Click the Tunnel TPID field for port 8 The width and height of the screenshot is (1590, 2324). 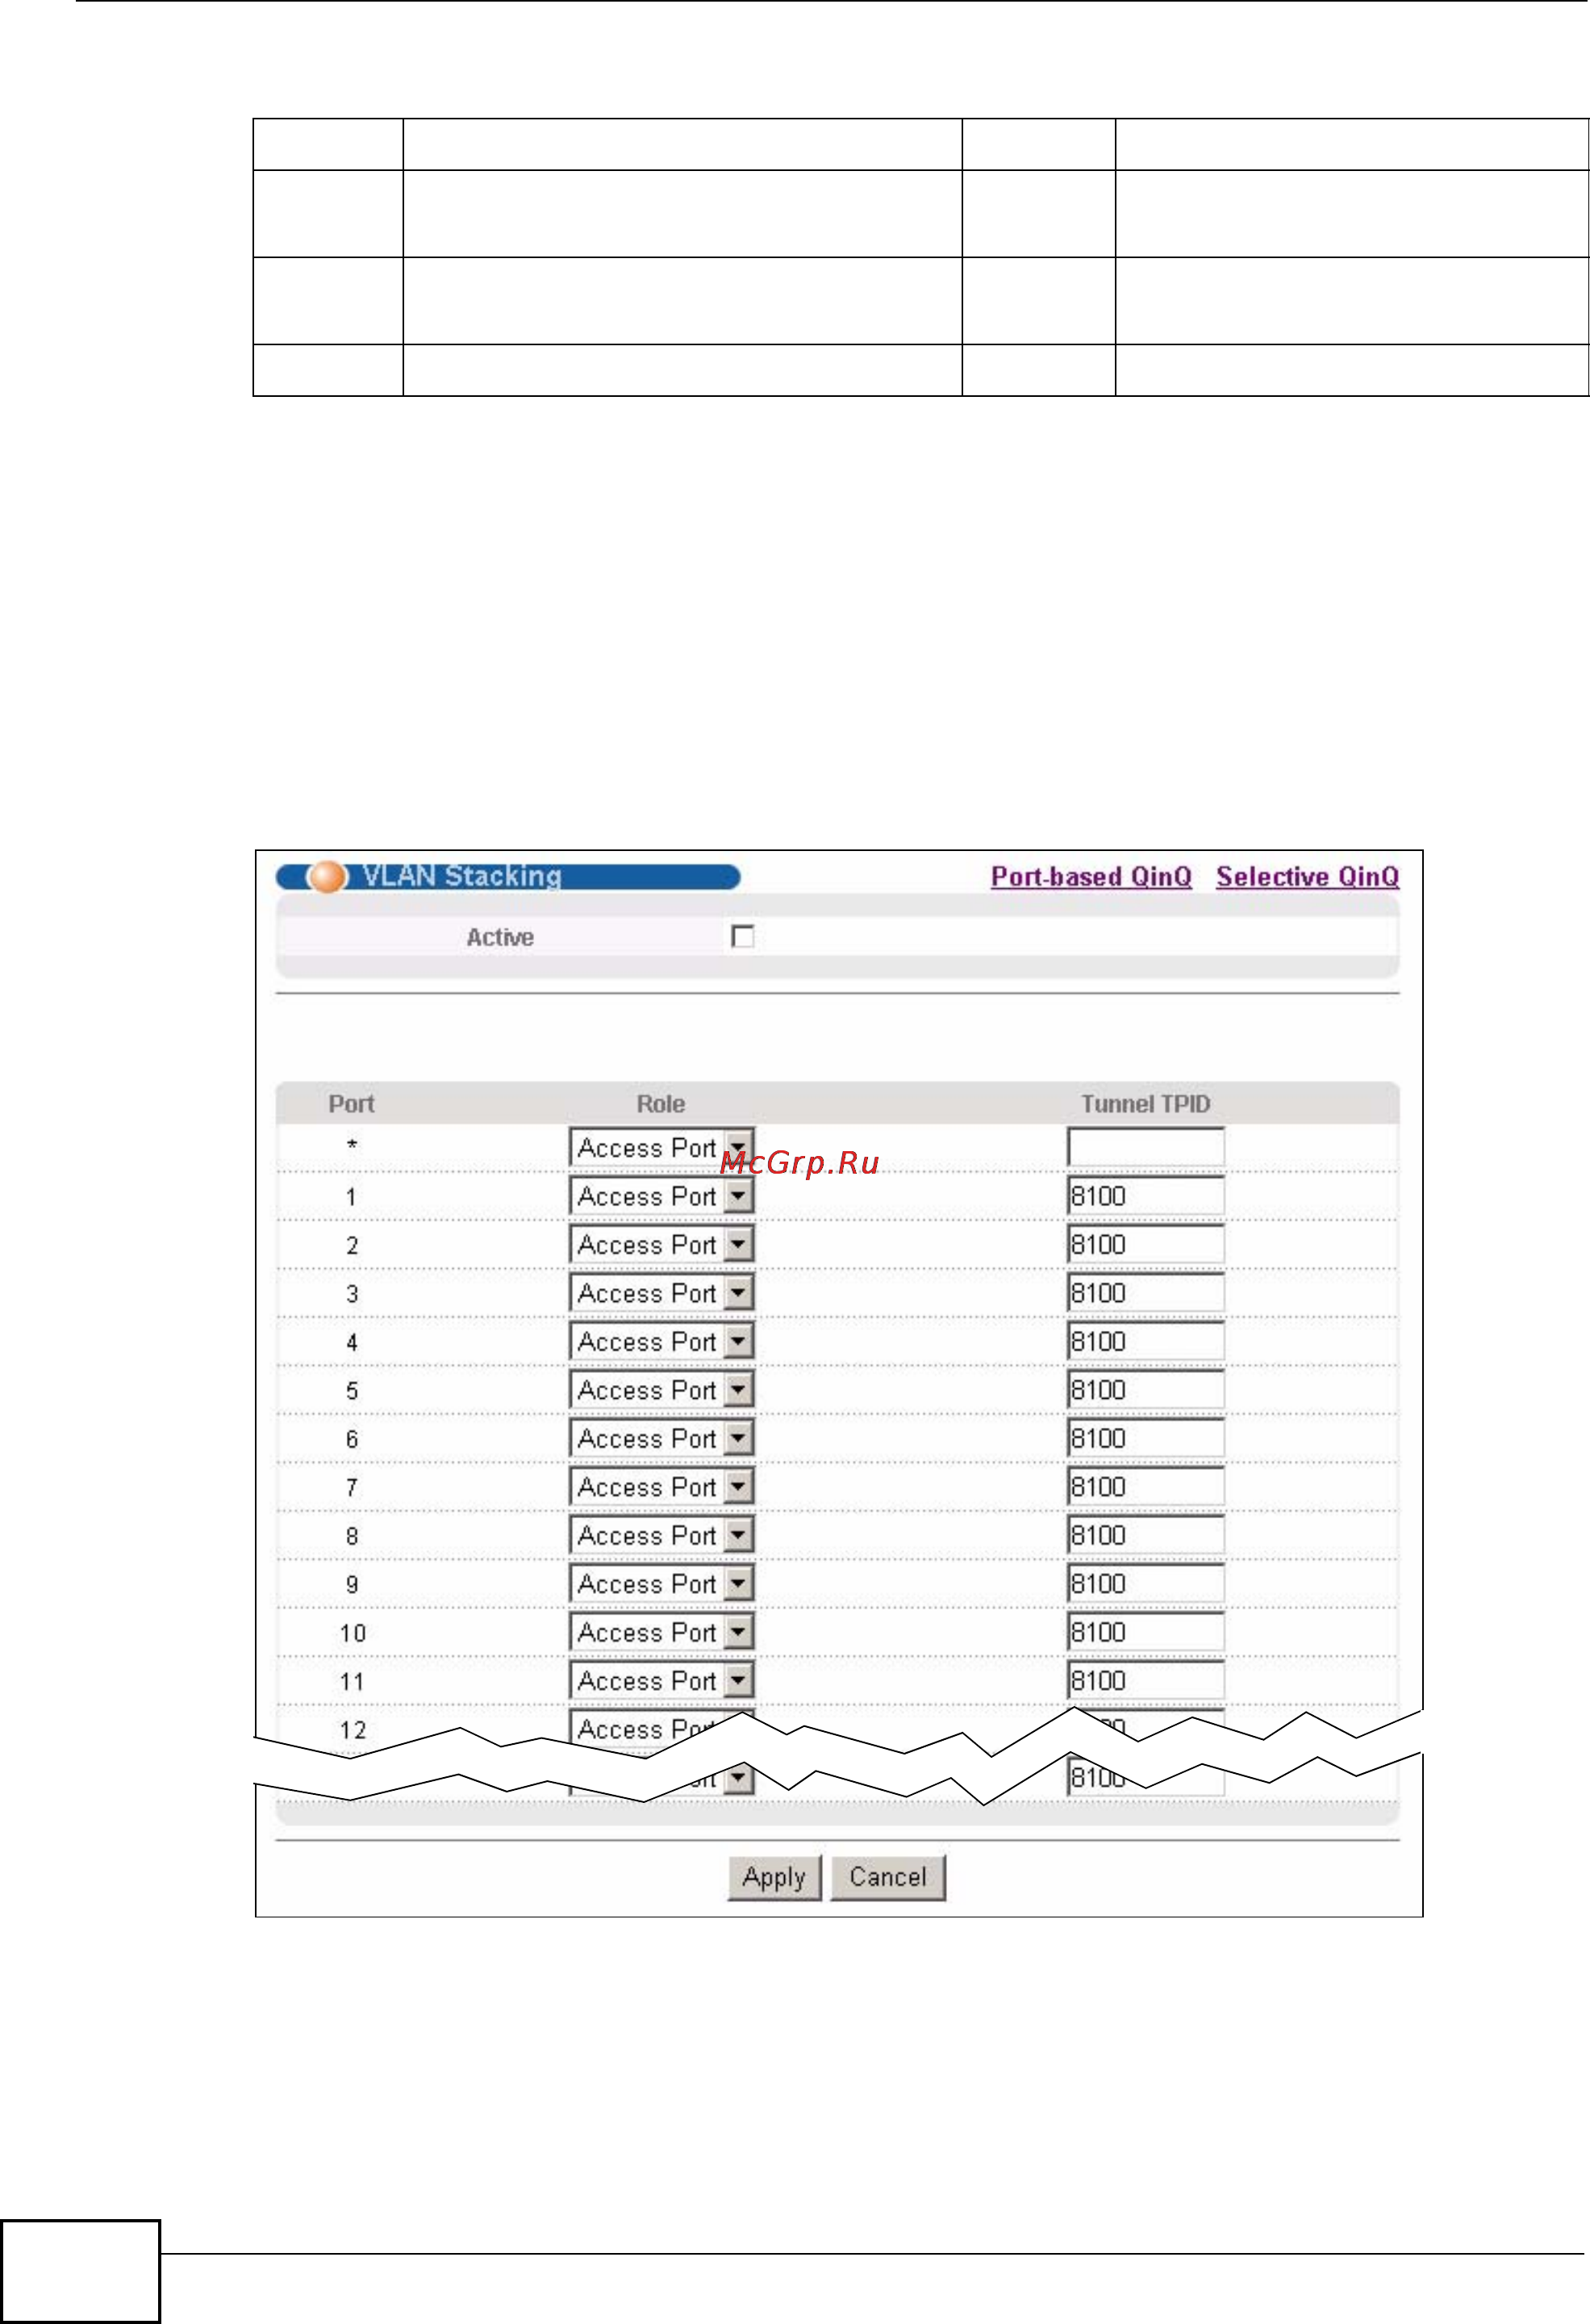pyautogui.click(x=1146, y=1535)
